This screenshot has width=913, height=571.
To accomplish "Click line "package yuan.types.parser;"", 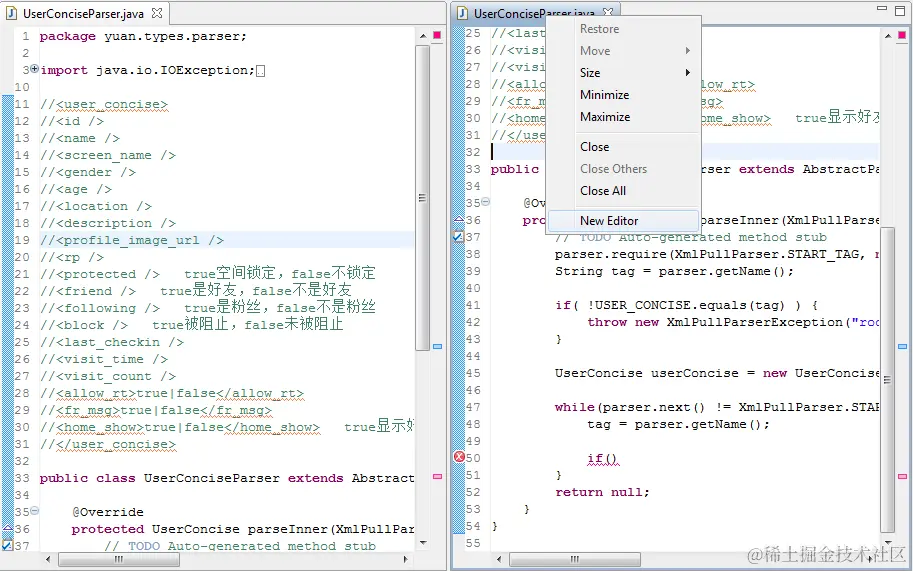I will coord(143,36).
